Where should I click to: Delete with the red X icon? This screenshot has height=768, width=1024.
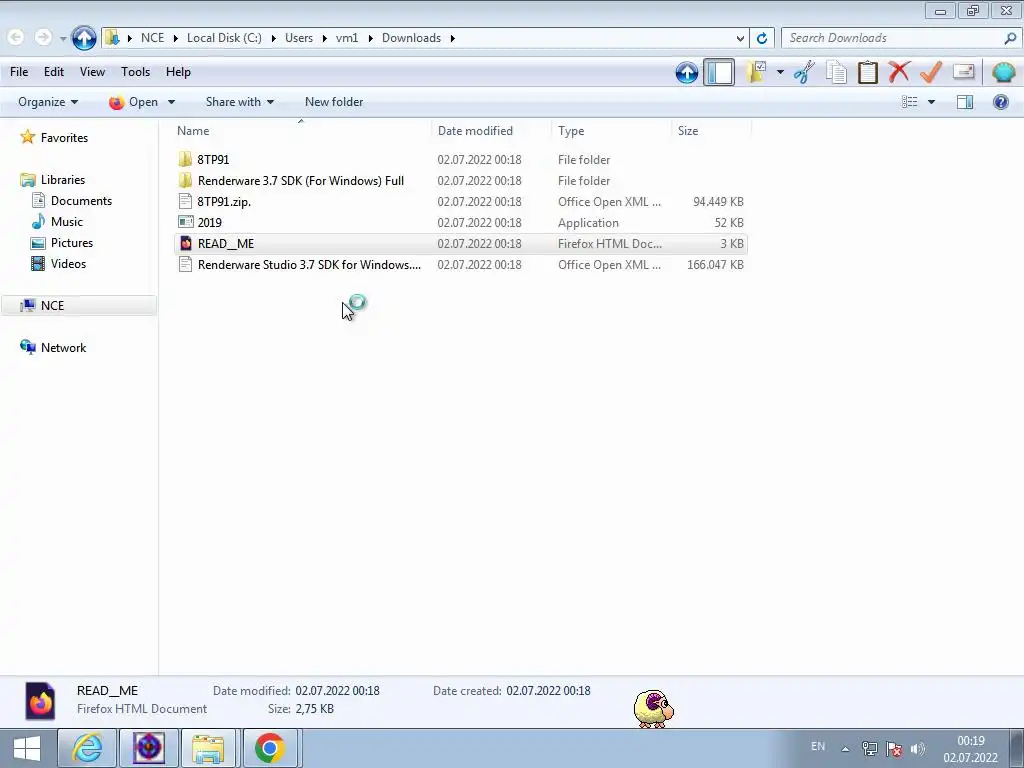899,72
